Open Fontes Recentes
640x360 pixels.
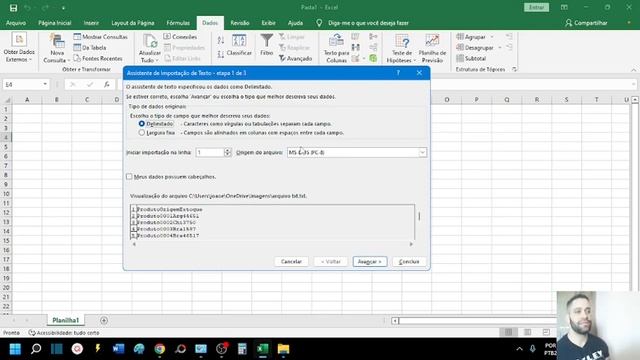click(98, 58)
